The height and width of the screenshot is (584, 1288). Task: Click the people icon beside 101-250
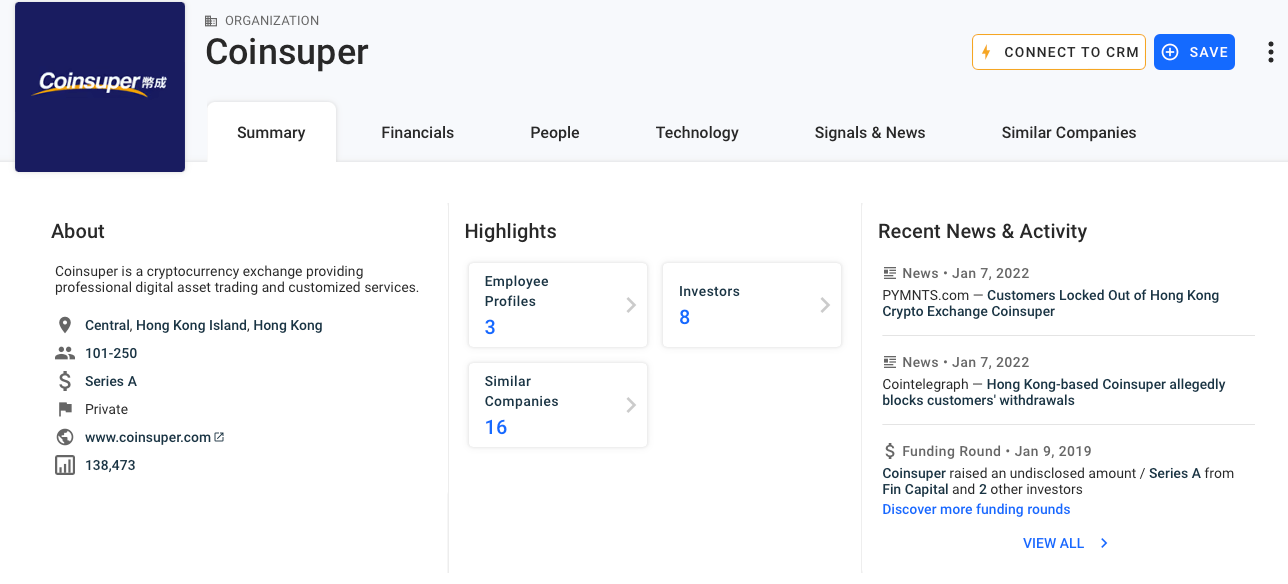[x=65, y=353]
